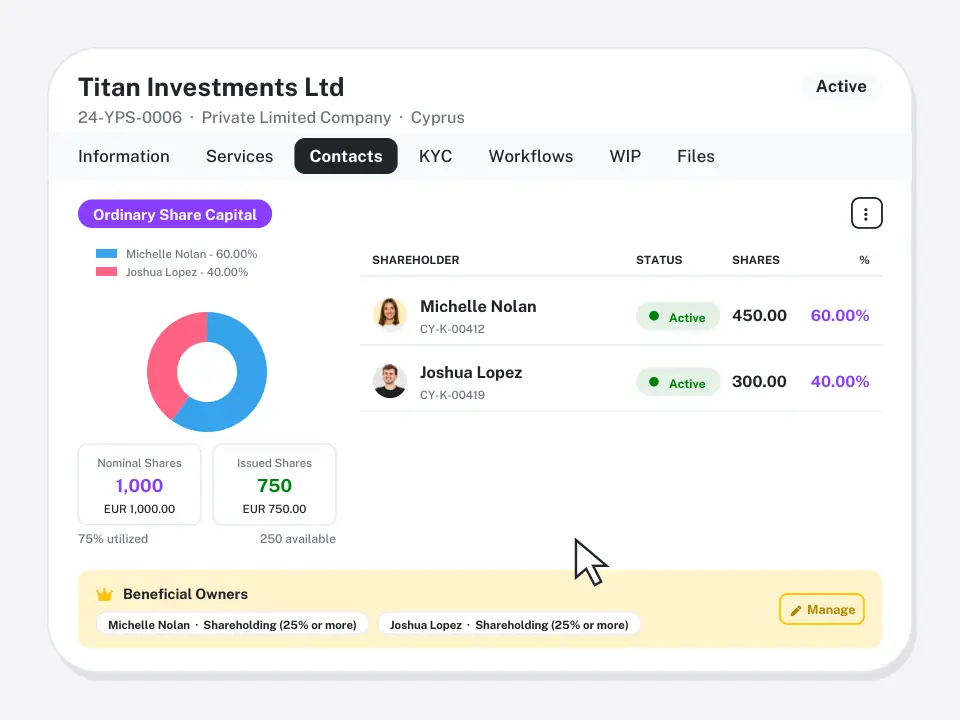This screenshot has height=720, width=960.
Task: Open the three-dot options menu
Action: (x=866, y=213)
